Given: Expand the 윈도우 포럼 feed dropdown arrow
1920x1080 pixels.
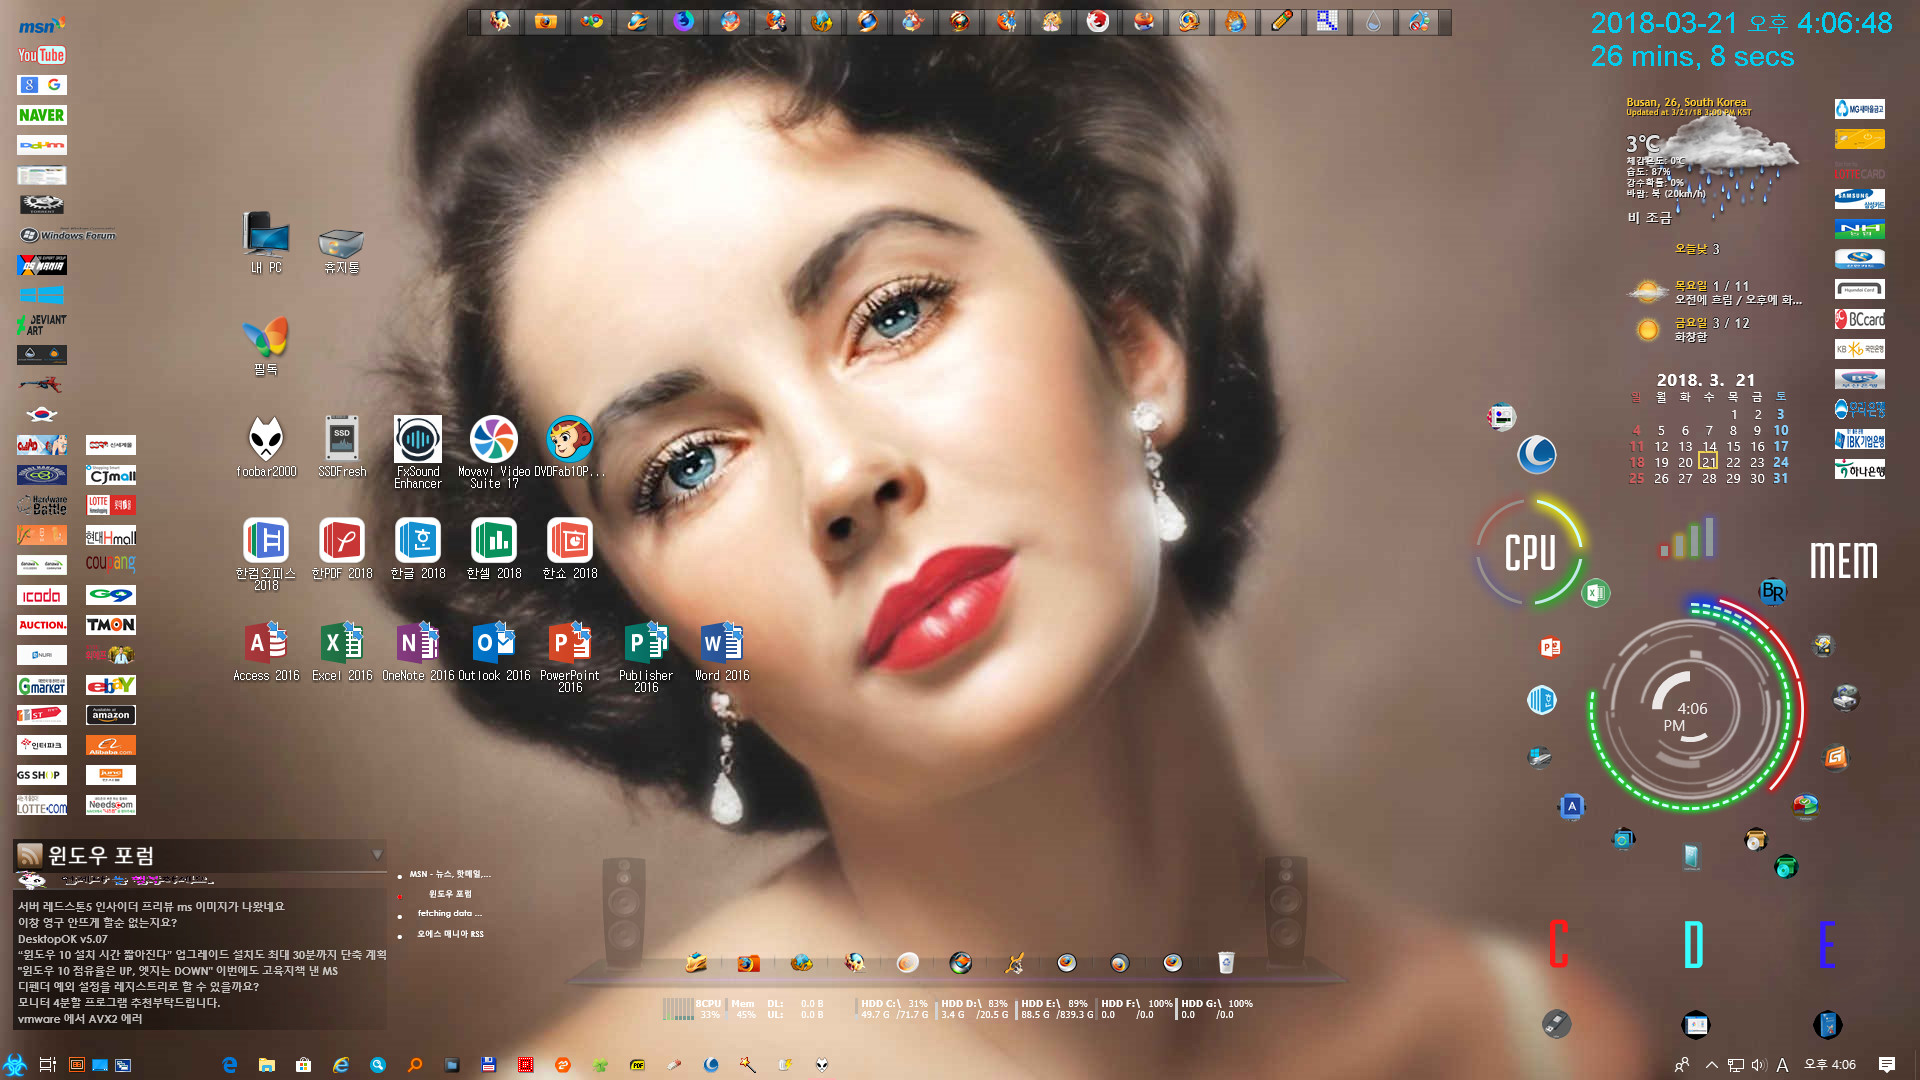Looking at the screenshot, I should pyautogui.click(x=377, y=854).
